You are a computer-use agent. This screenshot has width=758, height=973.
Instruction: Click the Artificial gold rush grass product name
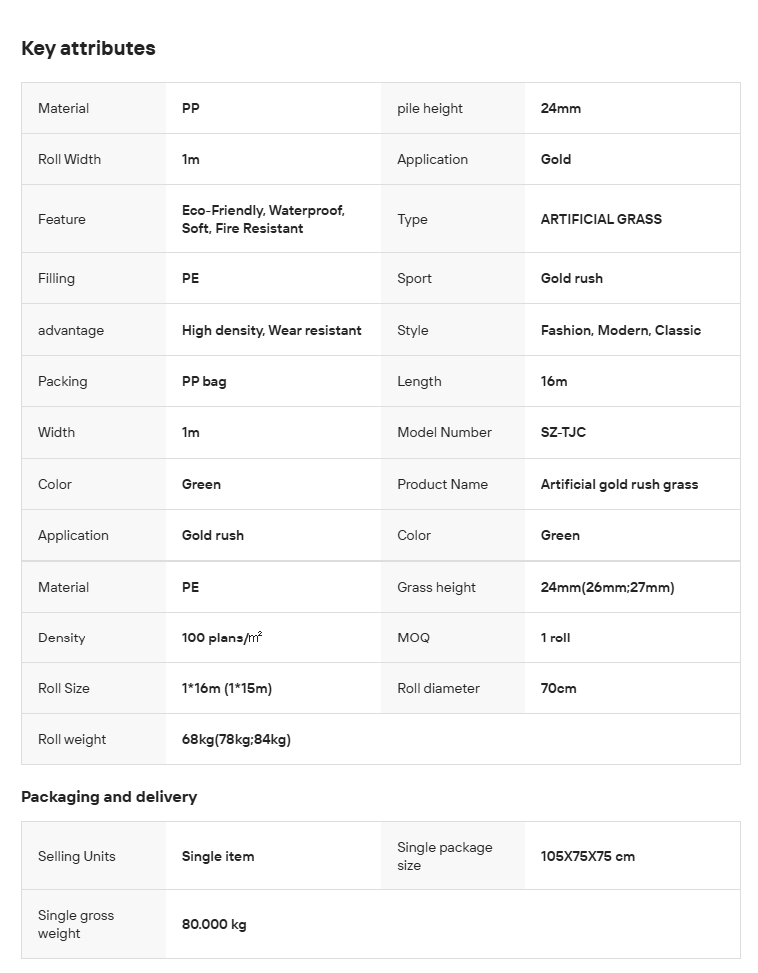pyautogui.click(x=619, y=484)
